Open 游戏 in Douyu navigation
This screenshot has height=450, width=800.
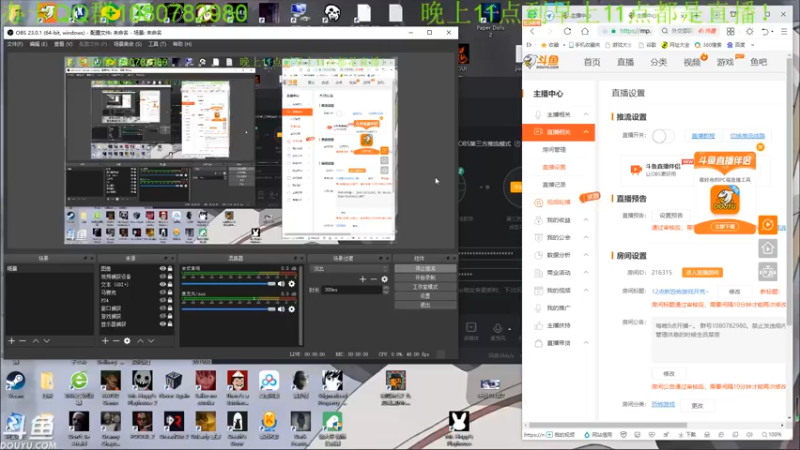725,62
